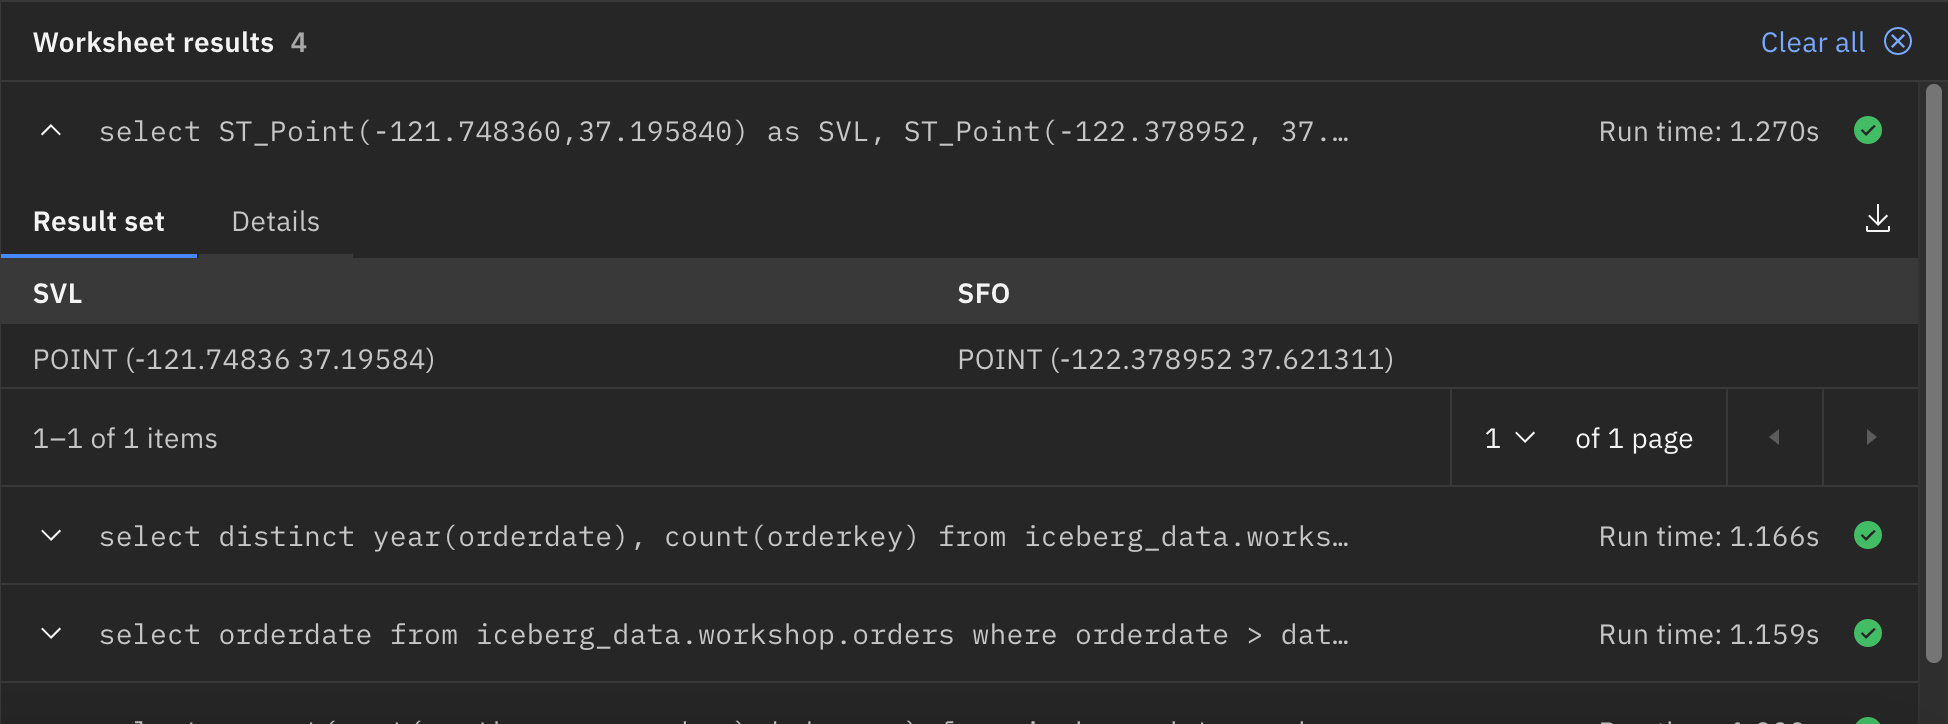The image size is (1948, 724).
Task: Click the ST_Point query text
Action: pos(723,132)
